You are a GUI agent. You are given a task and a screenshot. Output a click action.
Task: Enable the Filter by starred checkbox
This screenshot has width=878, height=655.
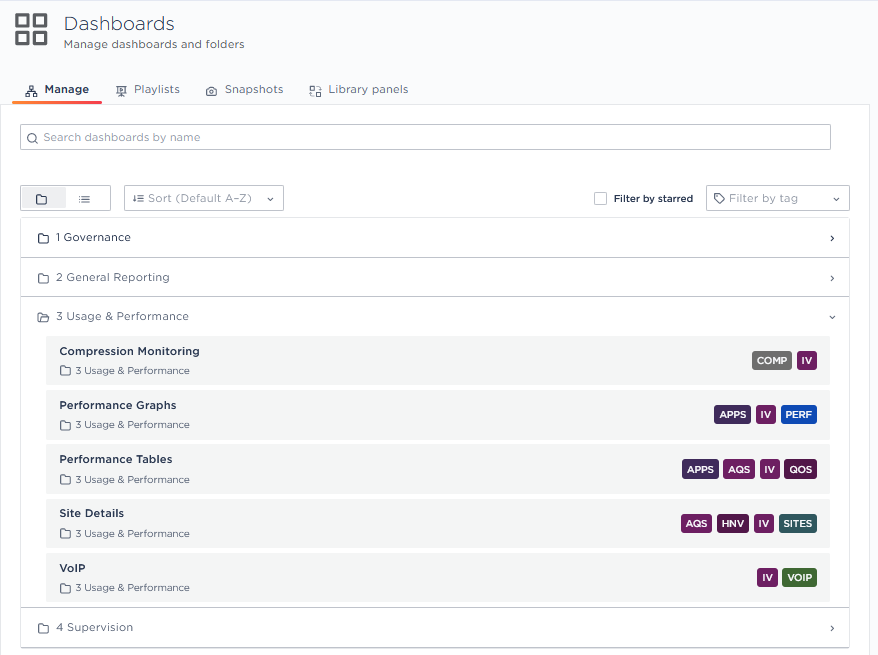pyautogui.click(x=601, y=199)
